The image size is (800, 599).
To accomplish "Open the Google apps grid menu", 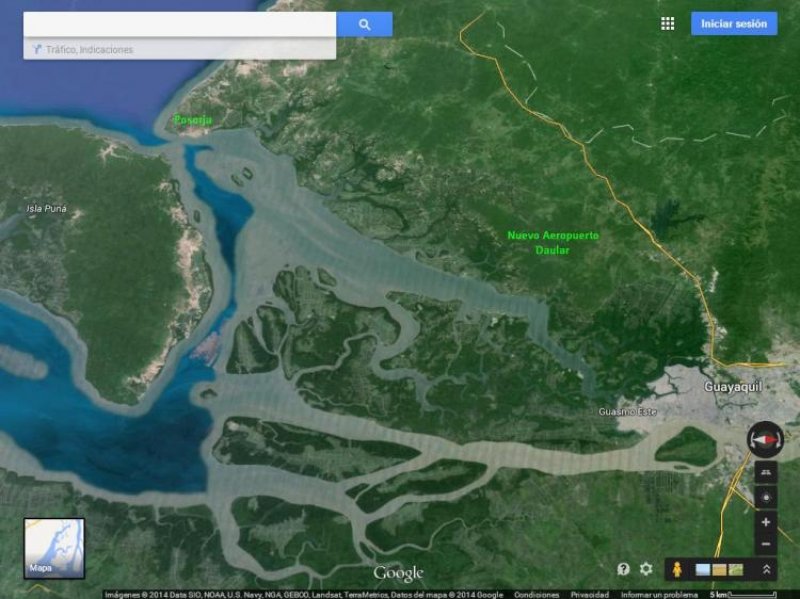I will 667,23.
